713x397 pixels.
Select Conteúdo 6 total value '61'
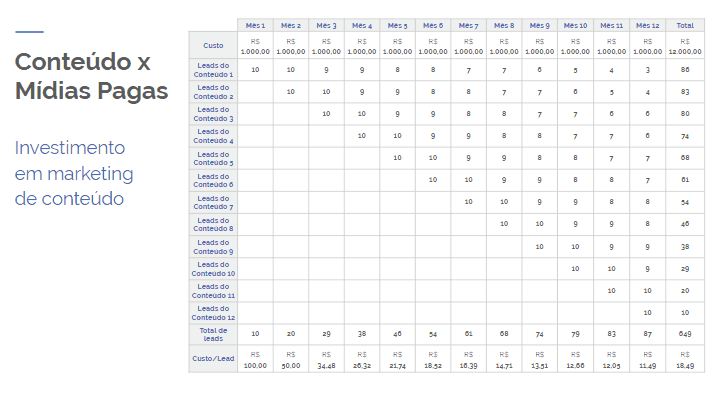click(685, 180)
